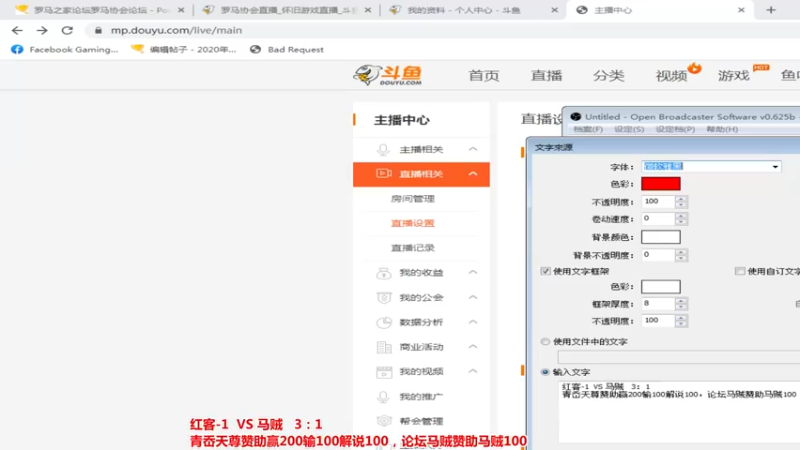Click the shield icon beside 我的公会
This screenshot has width=800, height=450.
pos(384,297)
